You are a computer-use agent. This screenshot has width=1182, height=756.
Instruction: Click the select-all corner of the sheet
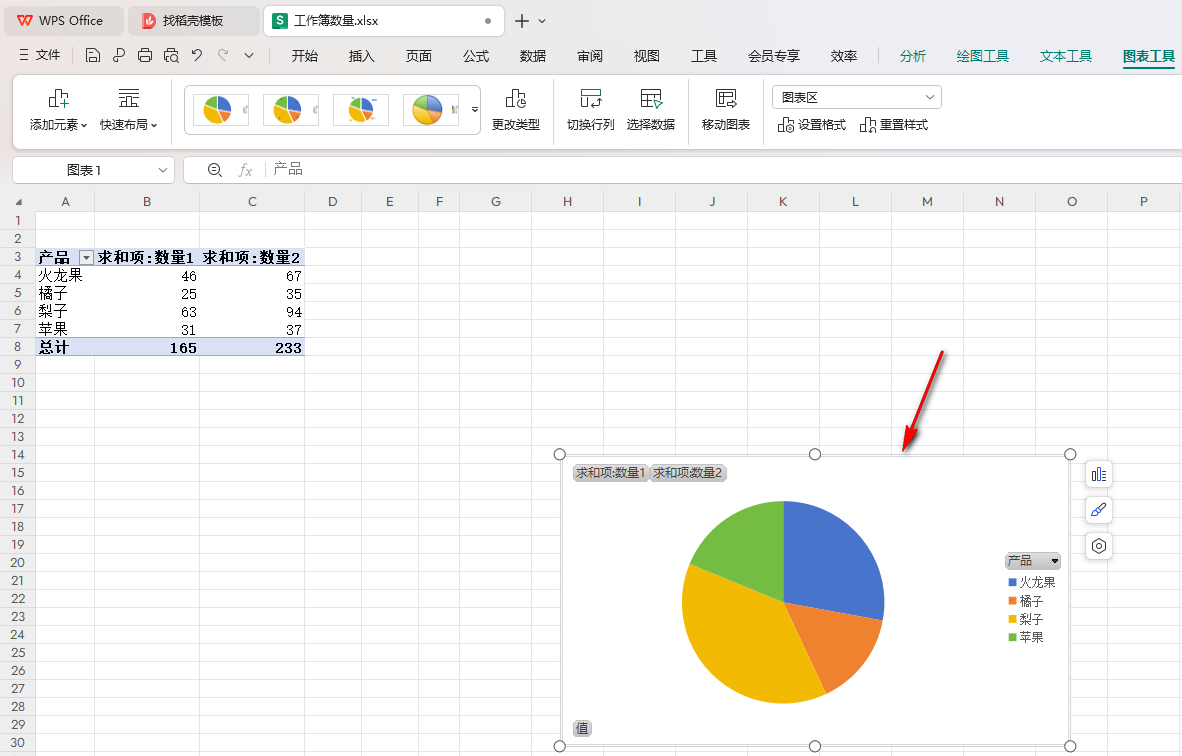point(18,202)
